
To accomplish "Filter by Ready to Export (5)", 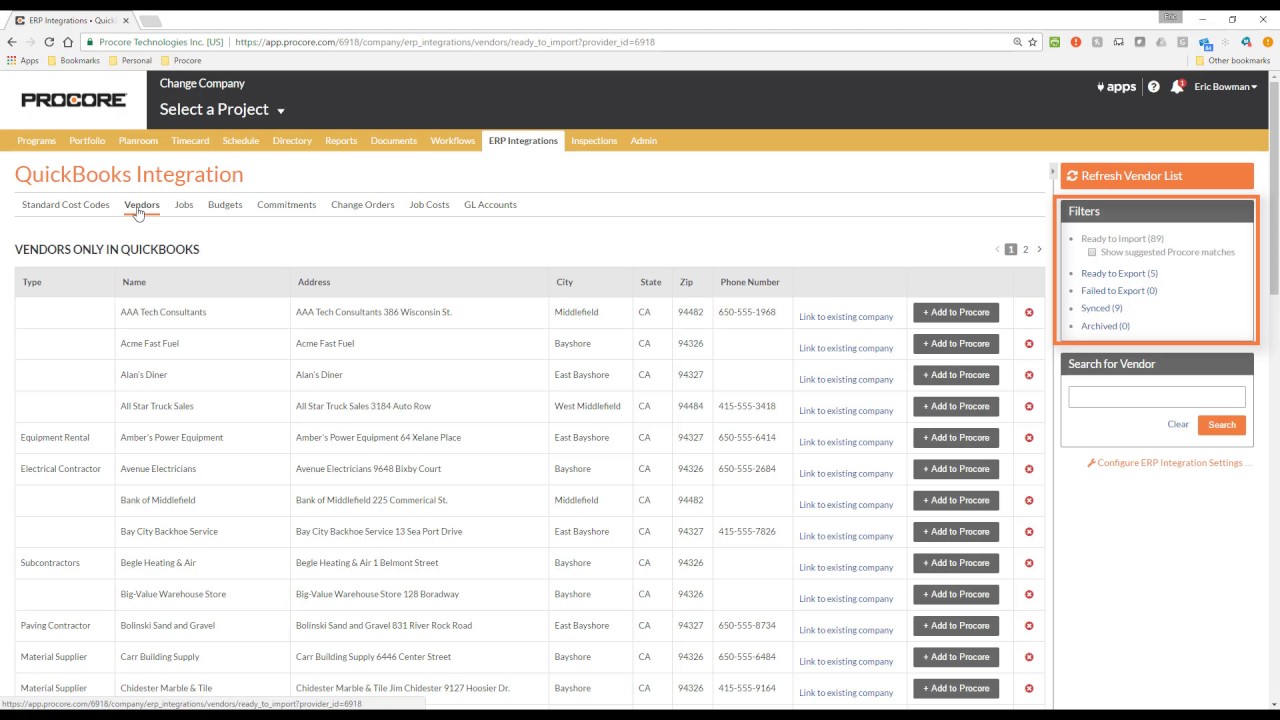I will tap(1119, 273).
